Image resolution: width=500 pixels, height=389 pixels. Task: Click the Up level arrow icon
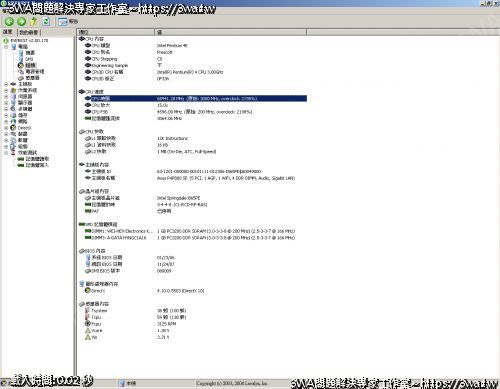(x=33, y=22)
